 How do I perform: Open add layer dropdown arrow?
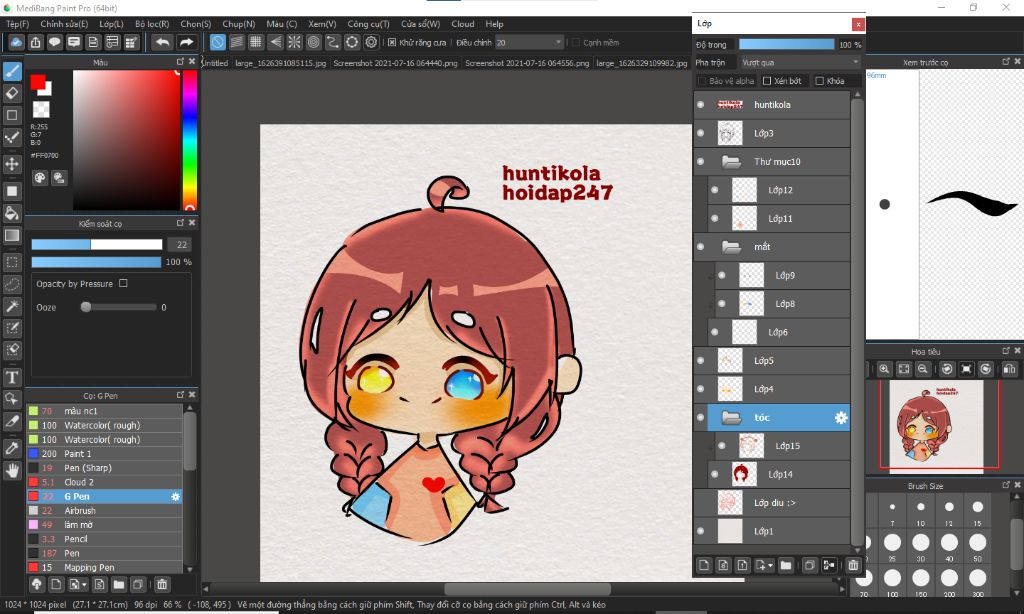(x=771, y=566)
